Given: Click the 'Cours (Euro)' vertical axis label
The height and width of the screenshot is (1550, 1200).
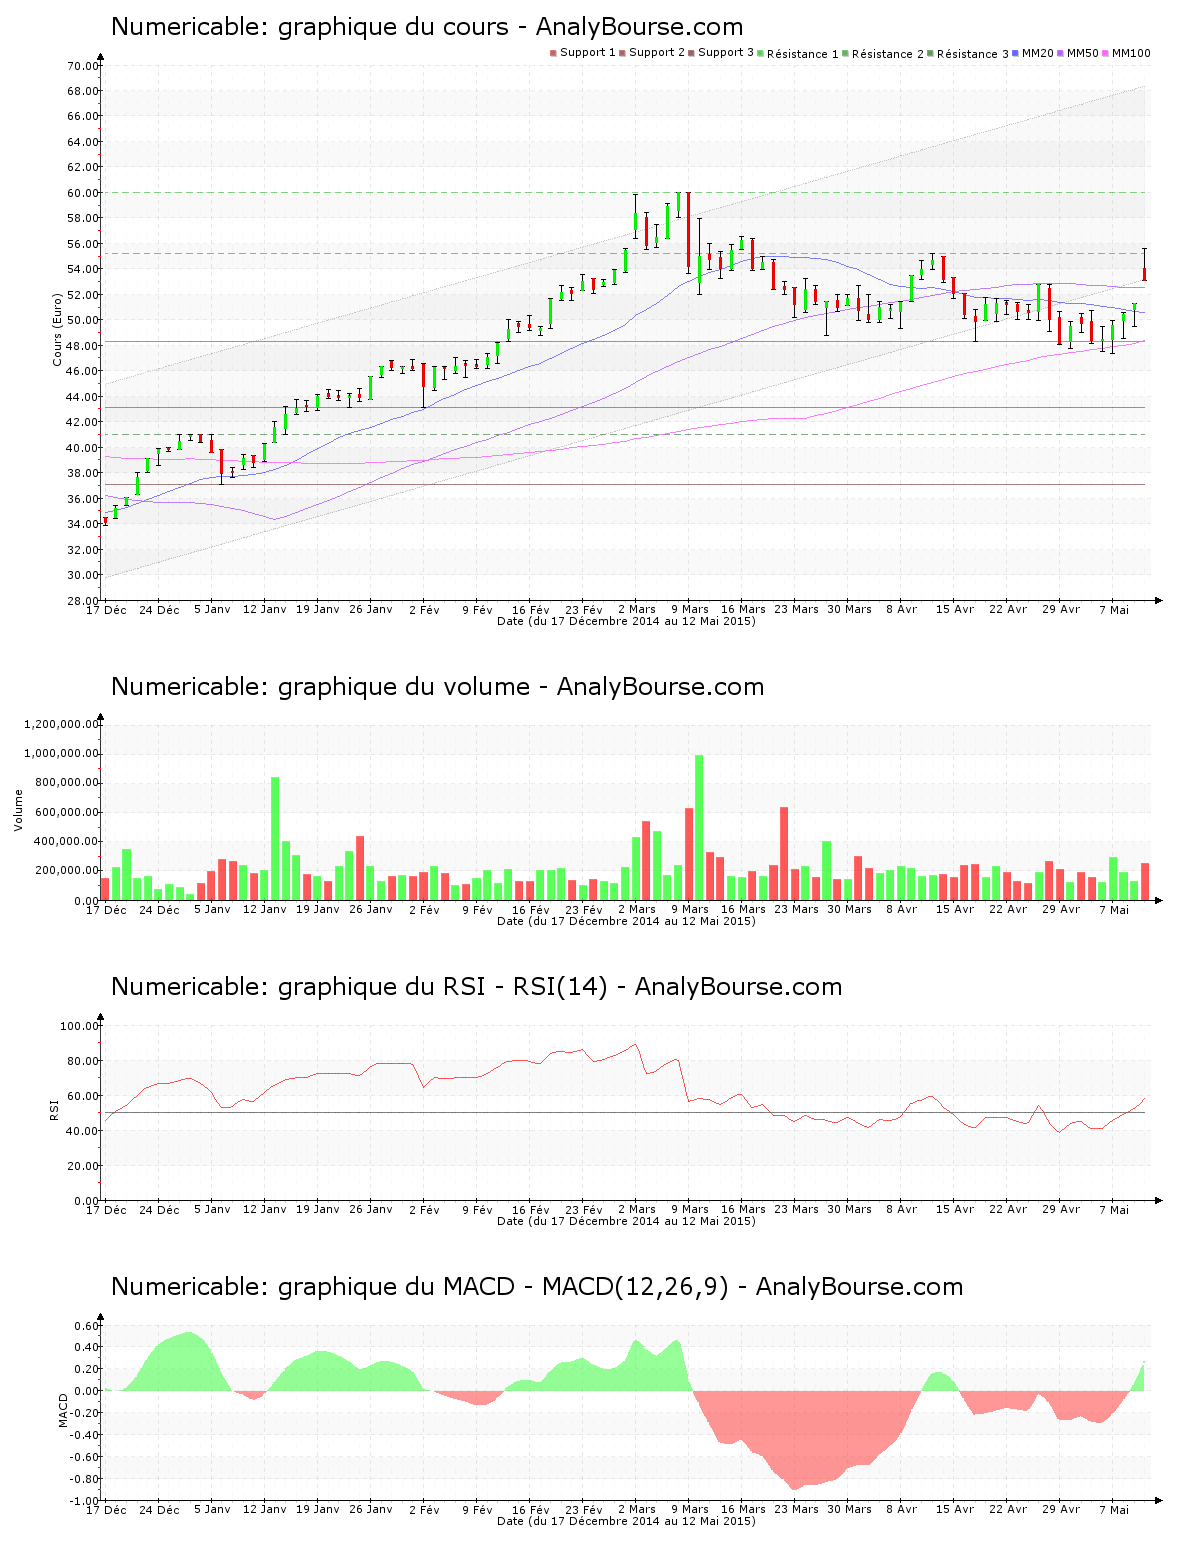Looking at the screenshot, I should (58, 329).
